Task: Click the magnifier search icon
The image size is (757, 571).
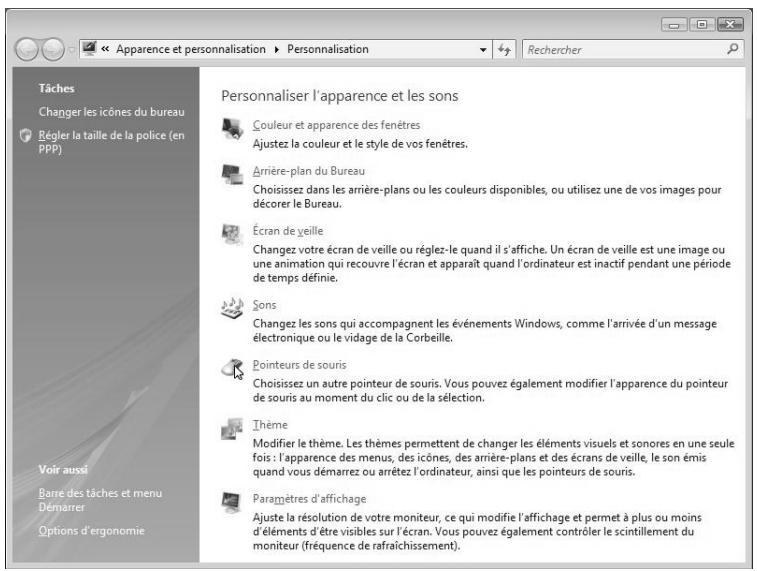Action: (733, 49)
